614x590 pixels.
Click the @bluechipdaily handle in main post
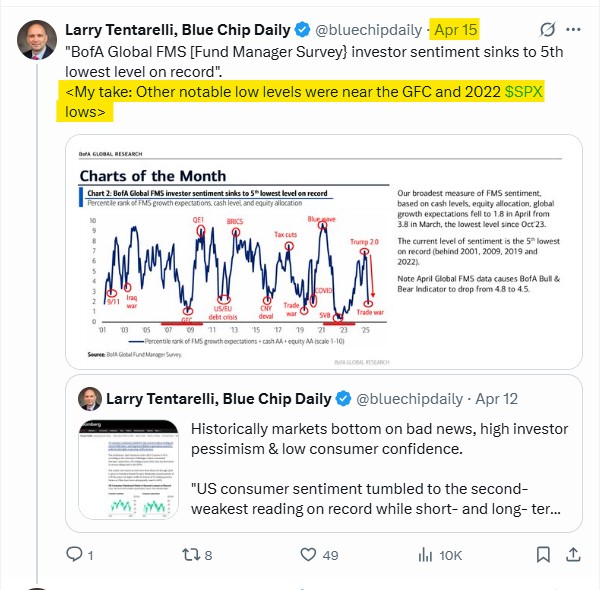click(368, 30)
